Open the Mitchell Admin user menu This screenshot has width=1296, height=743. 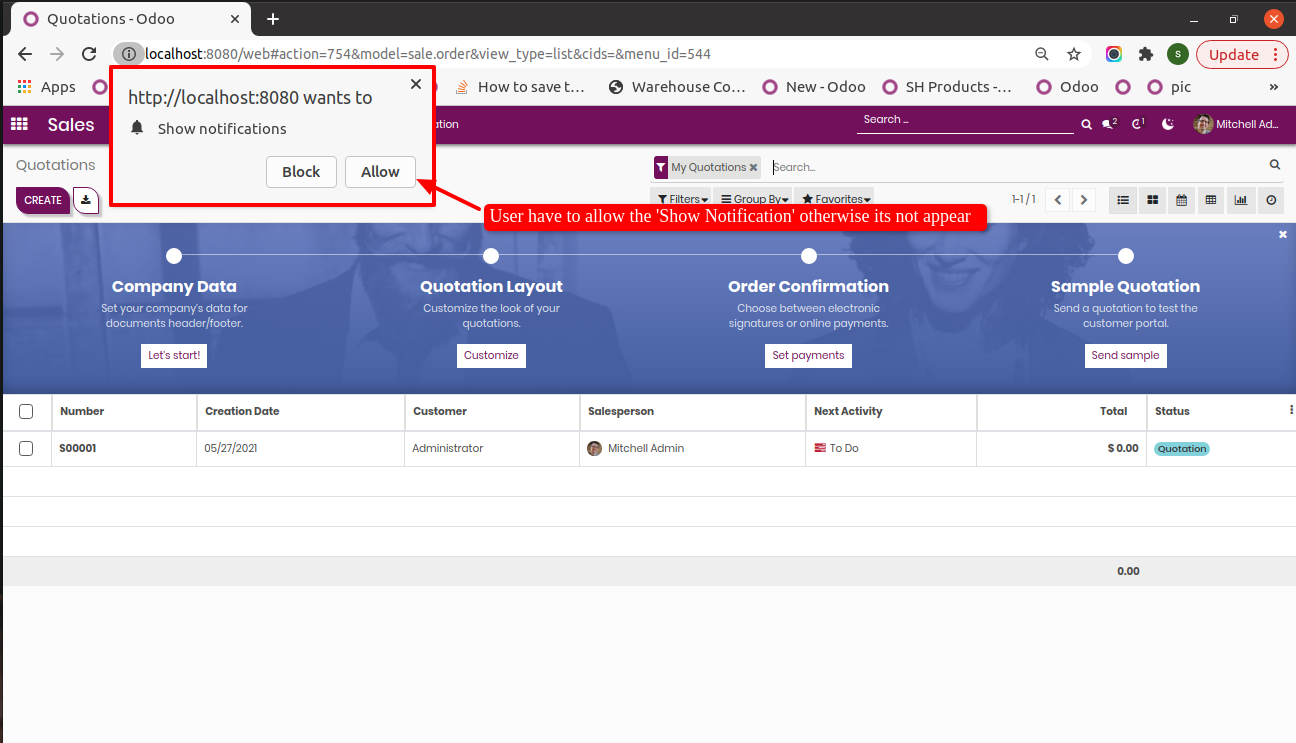pyautogui.click(x=1236, y=124)
